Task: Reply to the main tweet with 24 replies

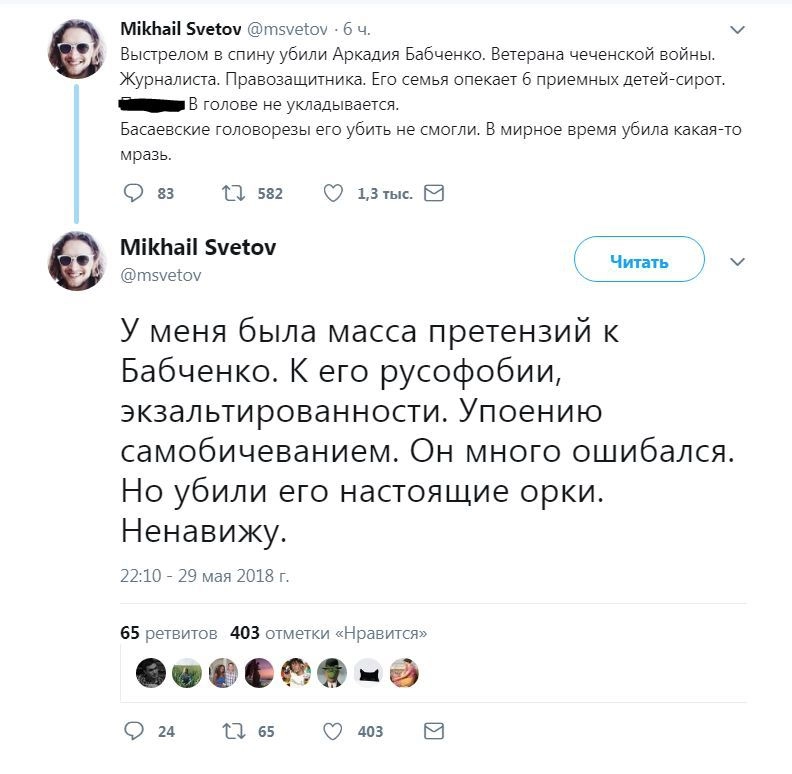Action: (133, 731)
